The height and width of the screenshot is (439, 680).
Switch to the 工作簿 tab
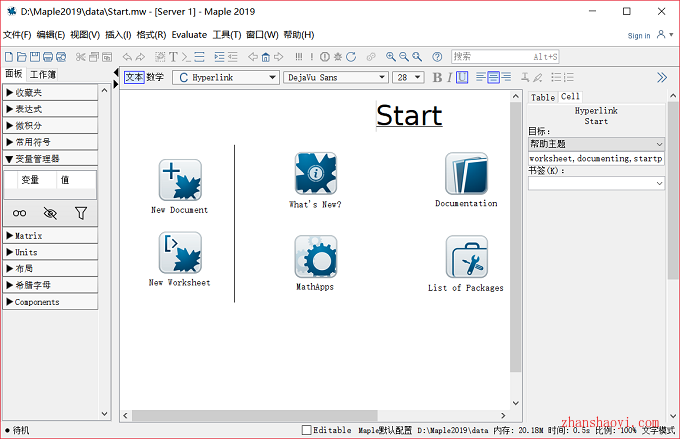[x=42, y=75]
